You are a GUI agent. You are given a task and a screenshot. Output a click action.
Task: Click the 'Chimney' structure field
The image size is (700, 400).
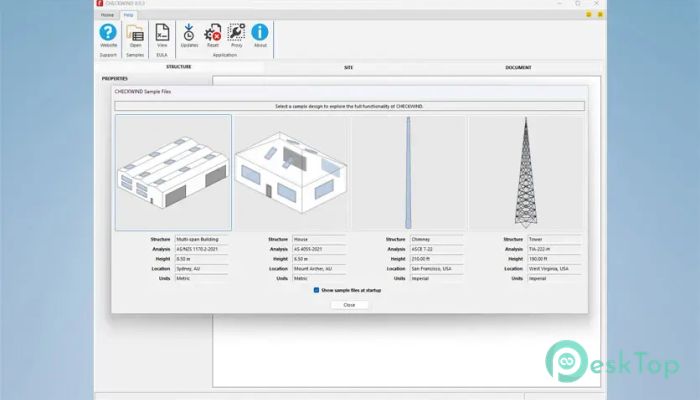coord(437,239)
